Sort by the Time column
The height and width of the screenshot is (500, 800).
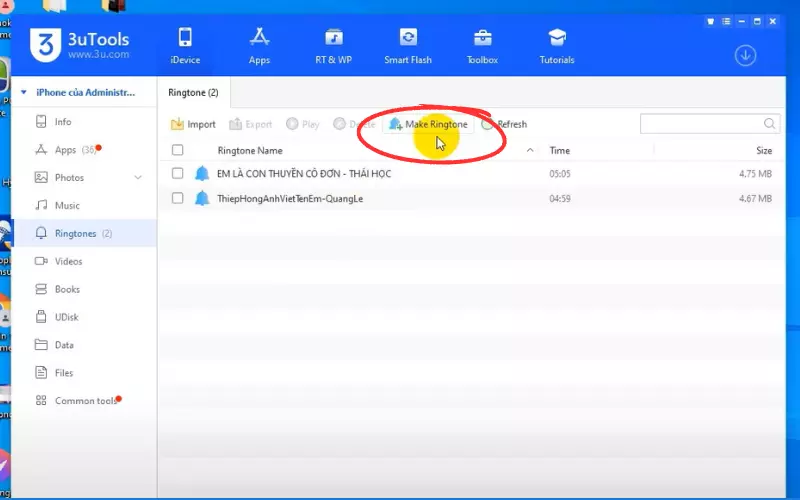[x=560, y=151]
